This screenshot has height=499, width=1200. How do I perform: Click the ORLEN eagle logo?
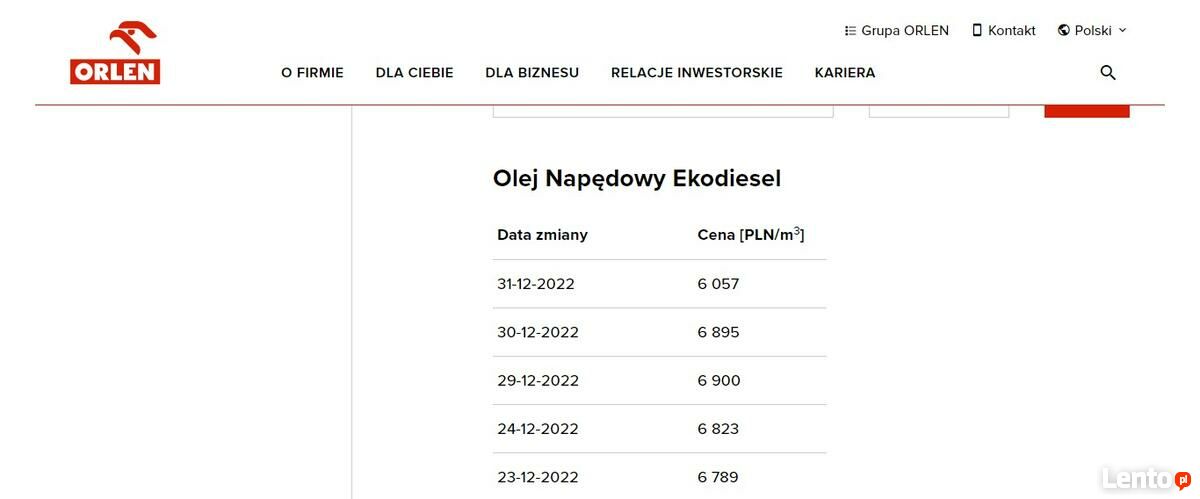(115, 53)
